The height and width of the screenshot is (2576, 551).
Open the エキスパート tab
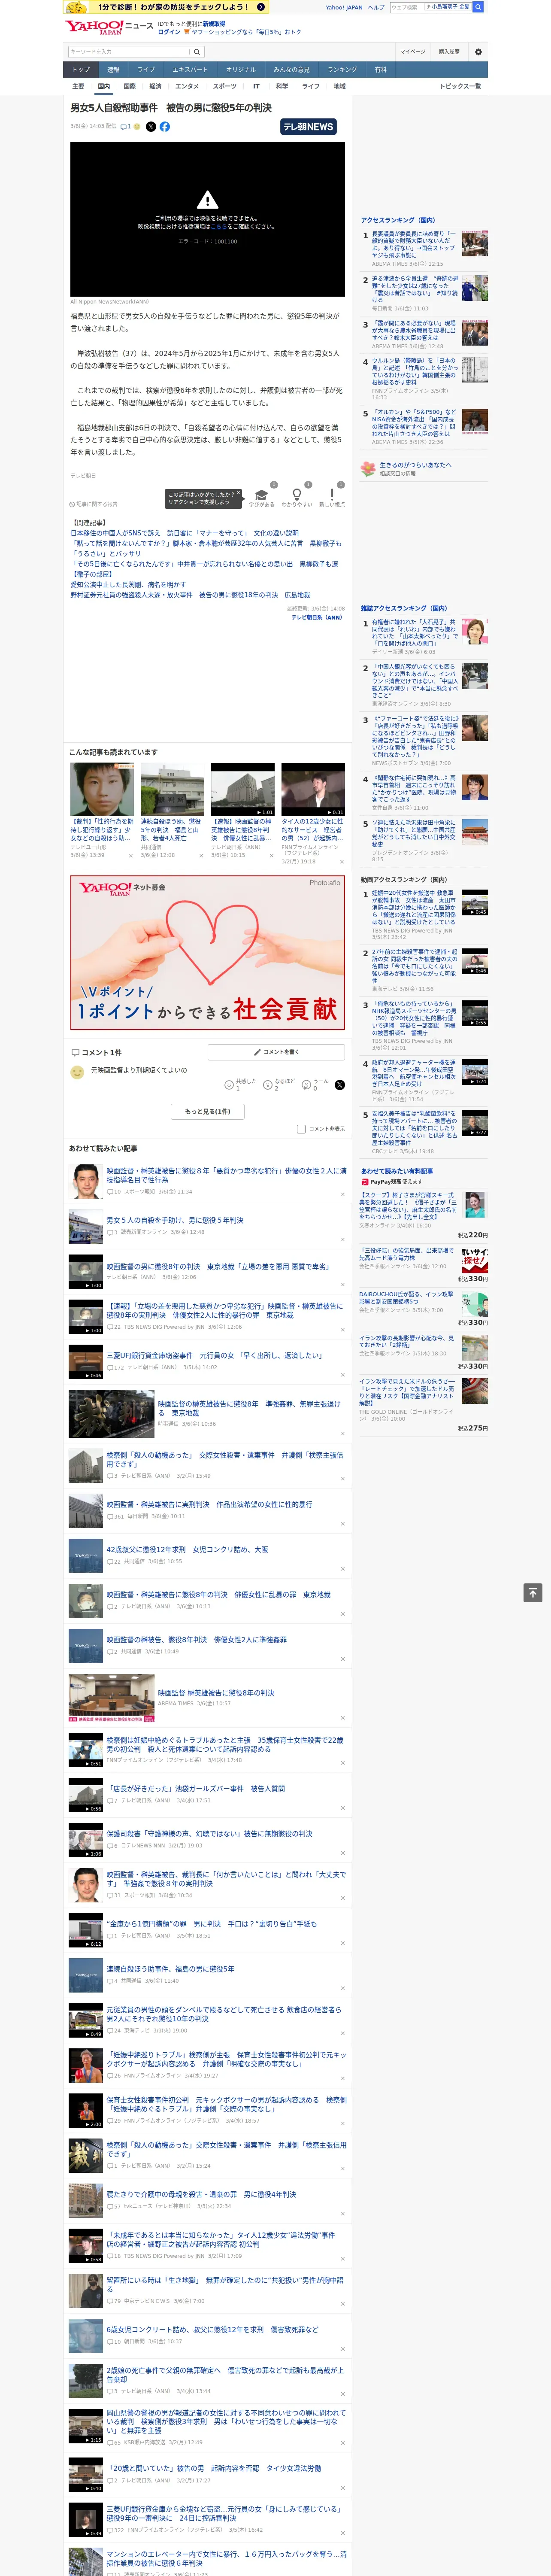[190, 69]
